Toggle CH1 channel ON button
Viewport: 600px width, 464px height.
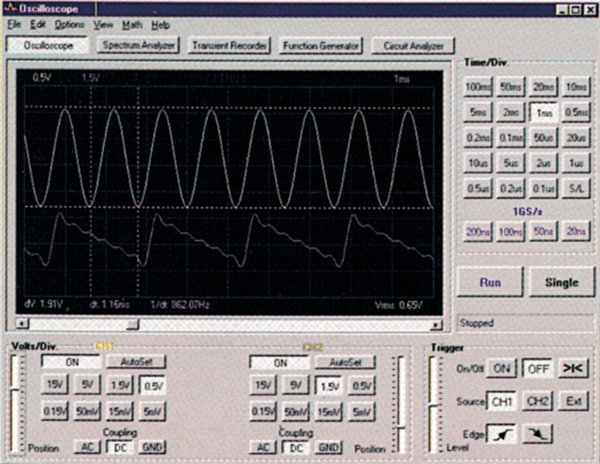click(x=71, y=362)
